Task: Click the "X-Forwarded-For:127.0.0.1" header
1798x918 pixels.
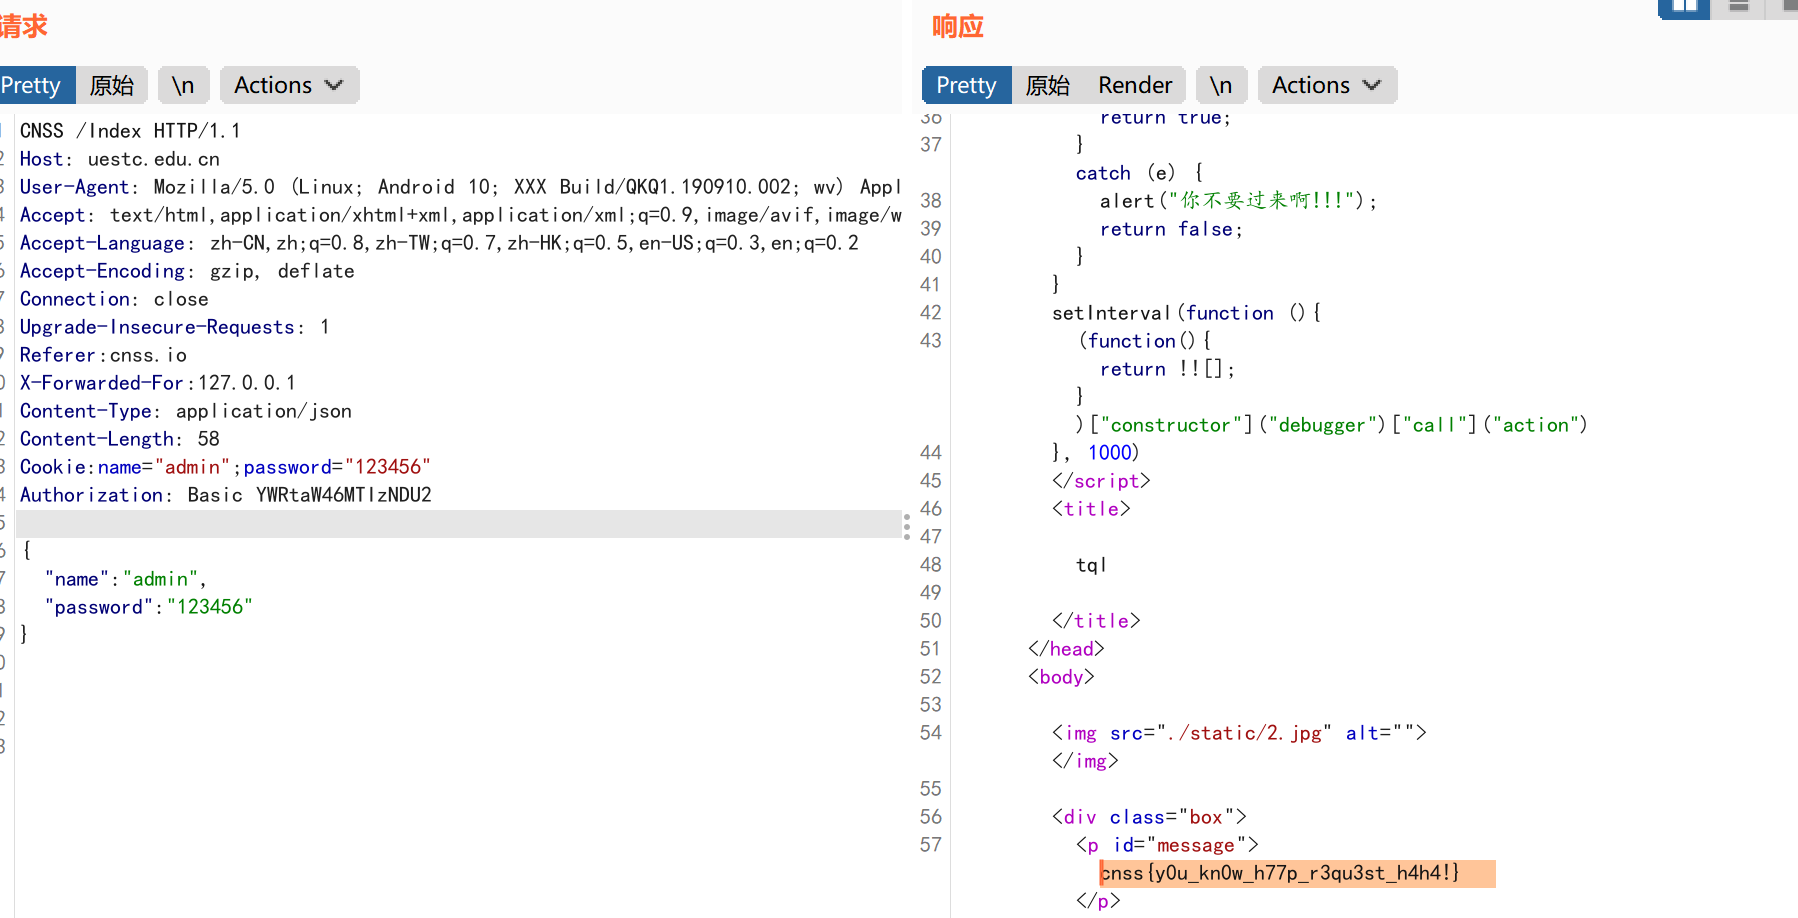Action: click(x=158, y=383)
